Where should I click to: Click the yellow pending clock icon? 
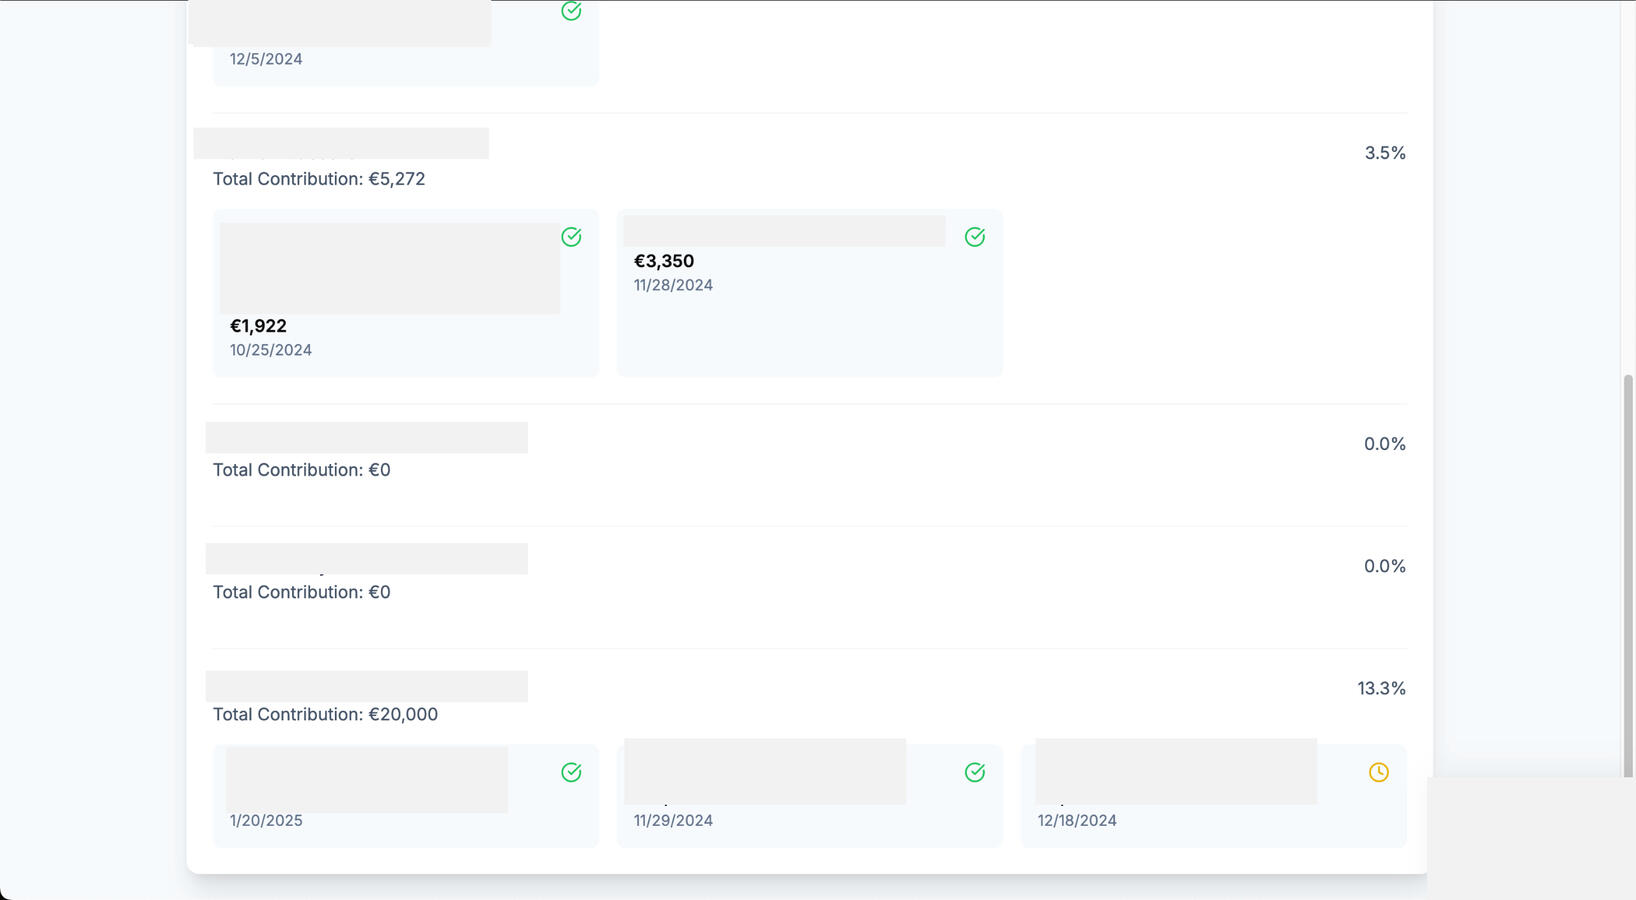tap(1378, 772)
